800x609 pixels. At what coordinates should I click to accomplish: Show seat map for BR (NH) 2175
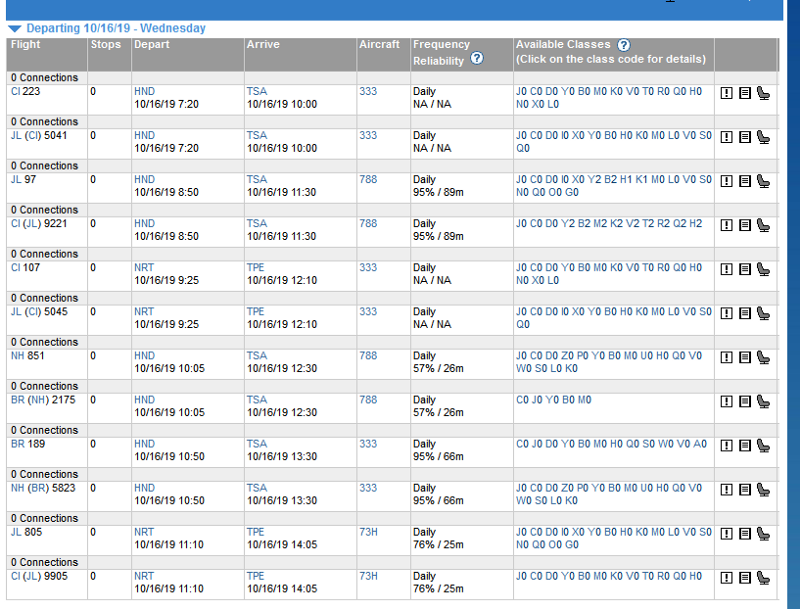[763, 401]
